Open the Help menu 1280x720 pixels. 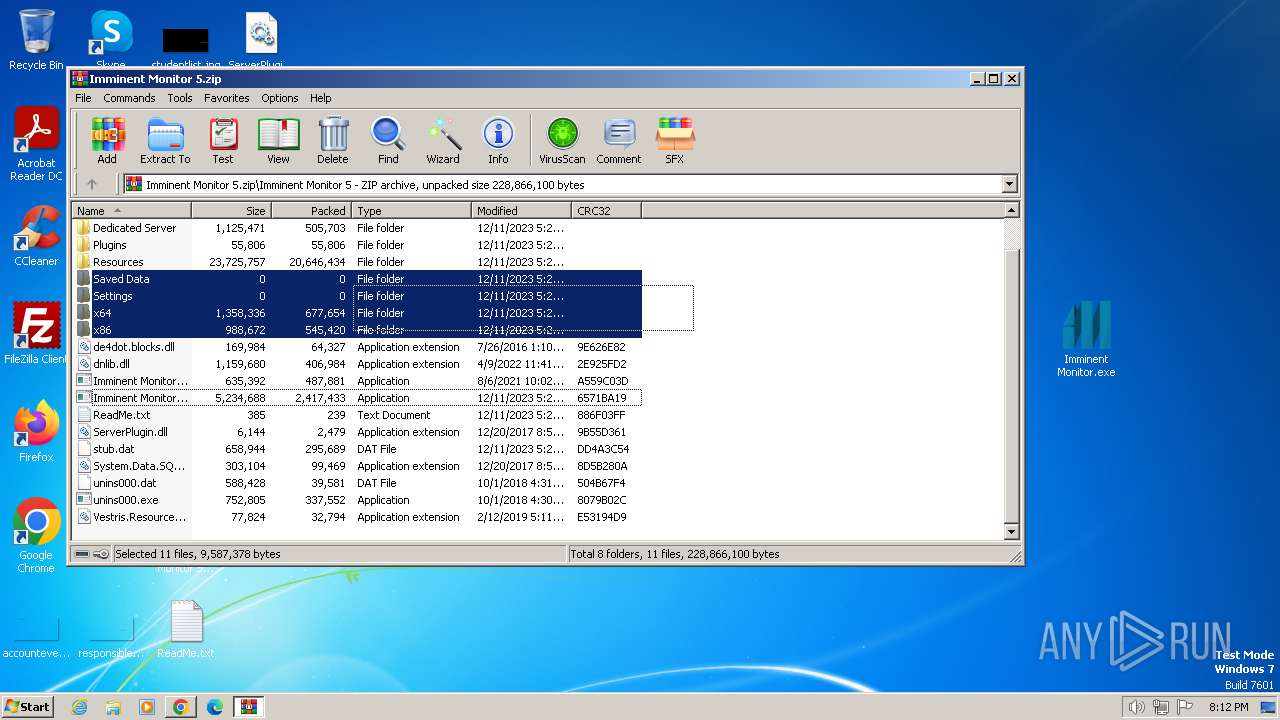[x=320, y=98]
